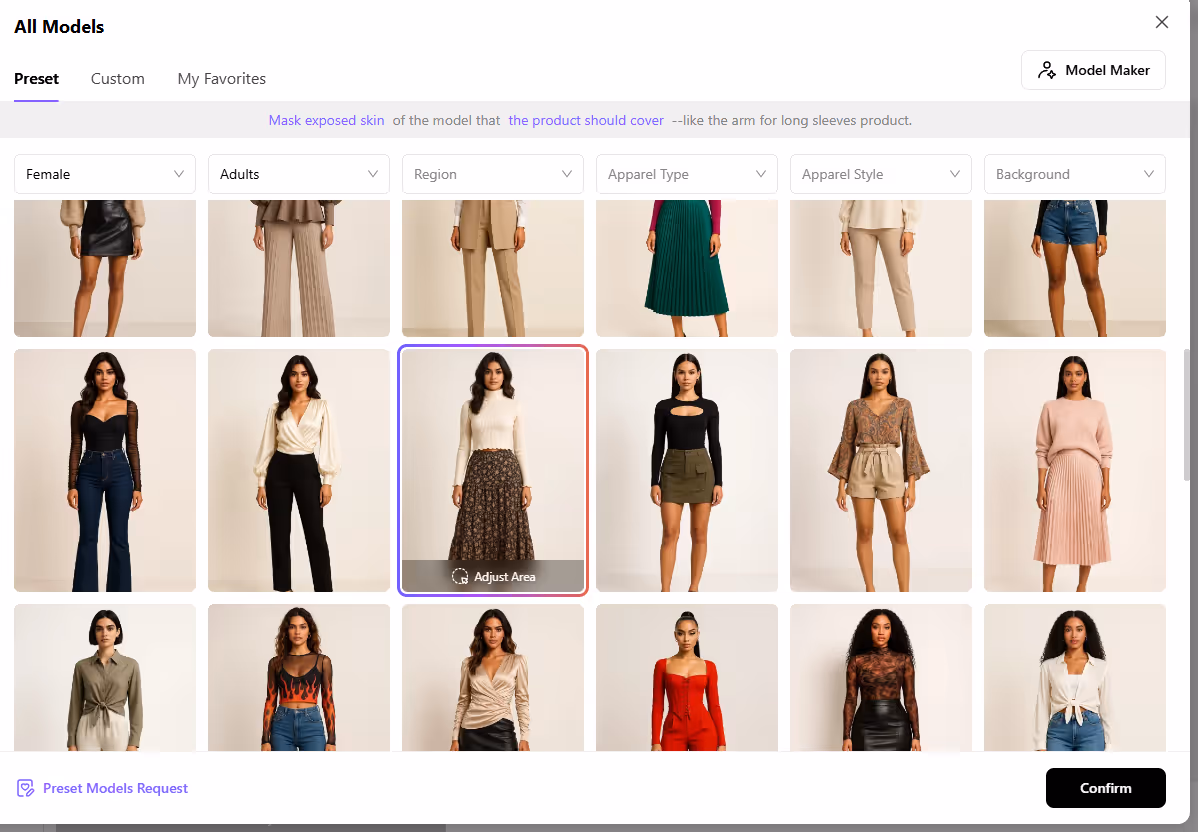Click the Model Maker person icon
The width and height of the screenshot is (1198, 832).
1047,70
